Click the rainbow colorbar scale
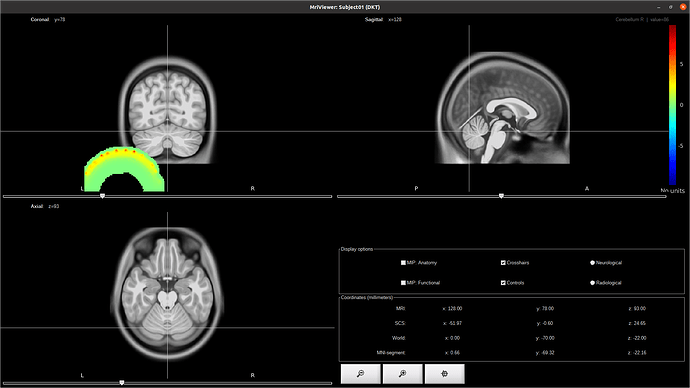 [672, 105]
